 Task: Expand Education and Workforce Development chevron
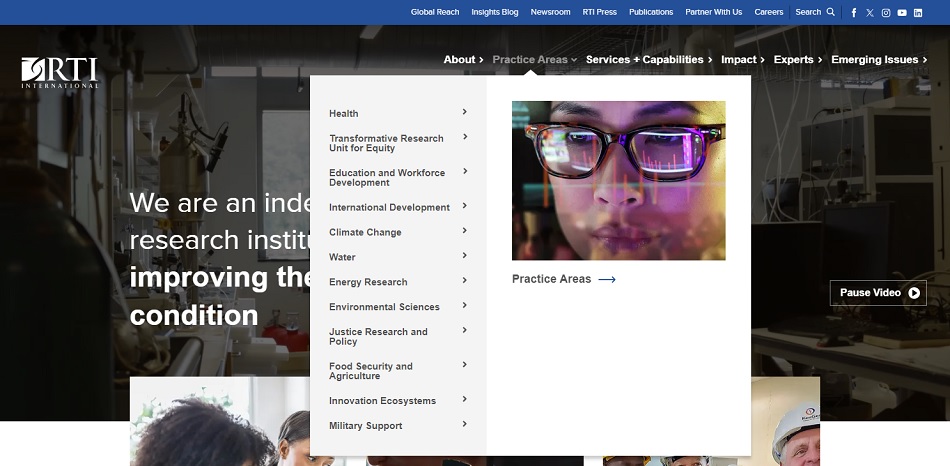[x=465, y=171]
